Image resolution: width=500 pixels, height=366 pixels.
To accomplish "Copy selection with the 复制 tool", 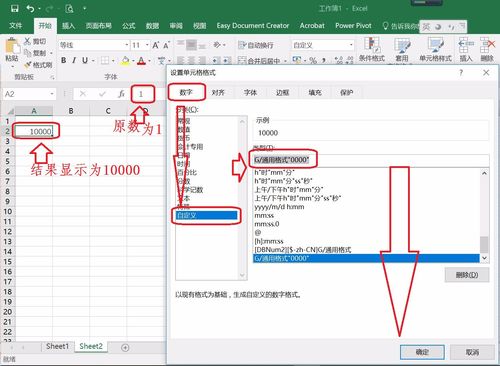I will (x=36, y=53).
